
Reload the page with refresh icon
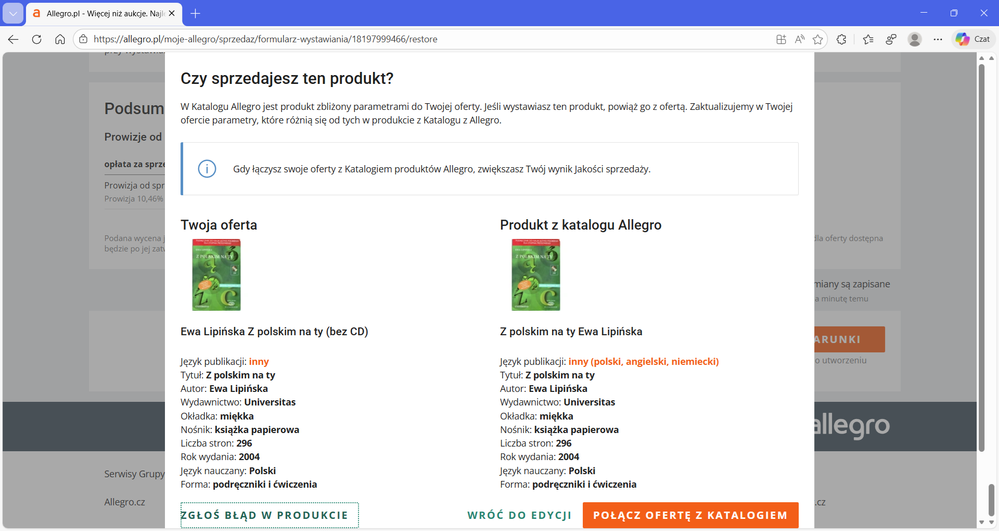click(37, 39)
